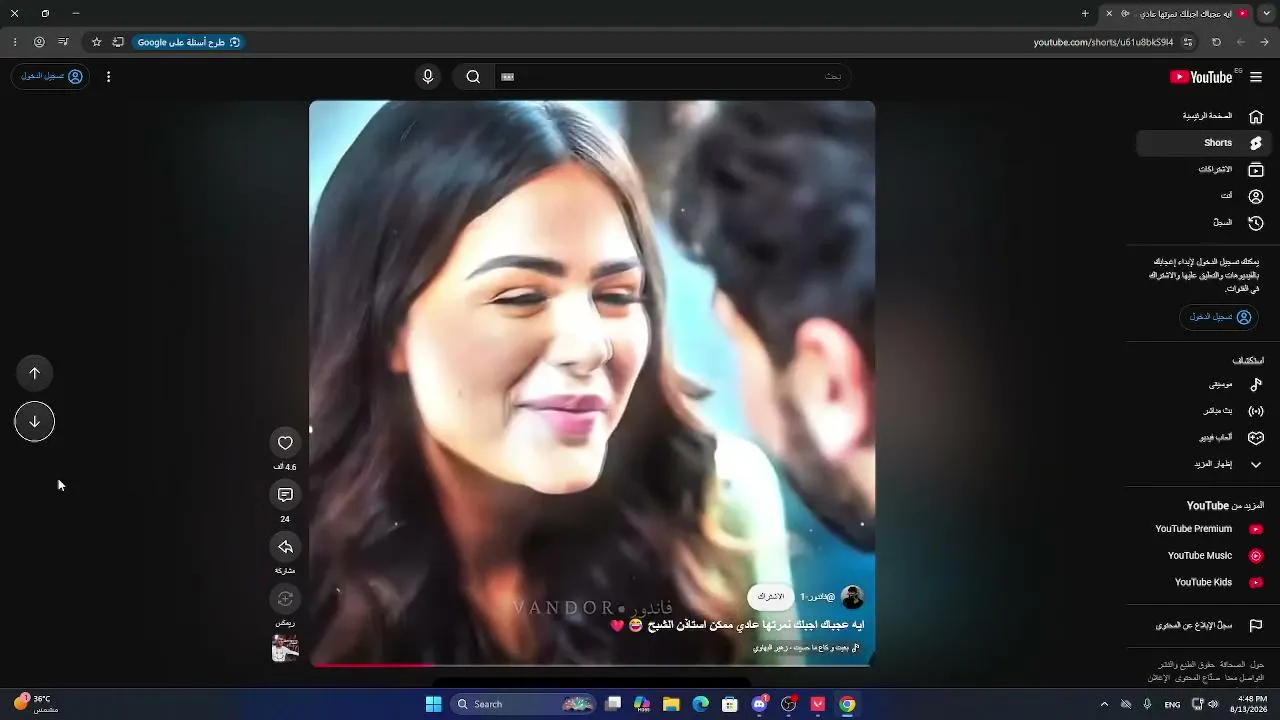
Task: Close the YouTube Shorts tab
Action: tap(1109, 14)
